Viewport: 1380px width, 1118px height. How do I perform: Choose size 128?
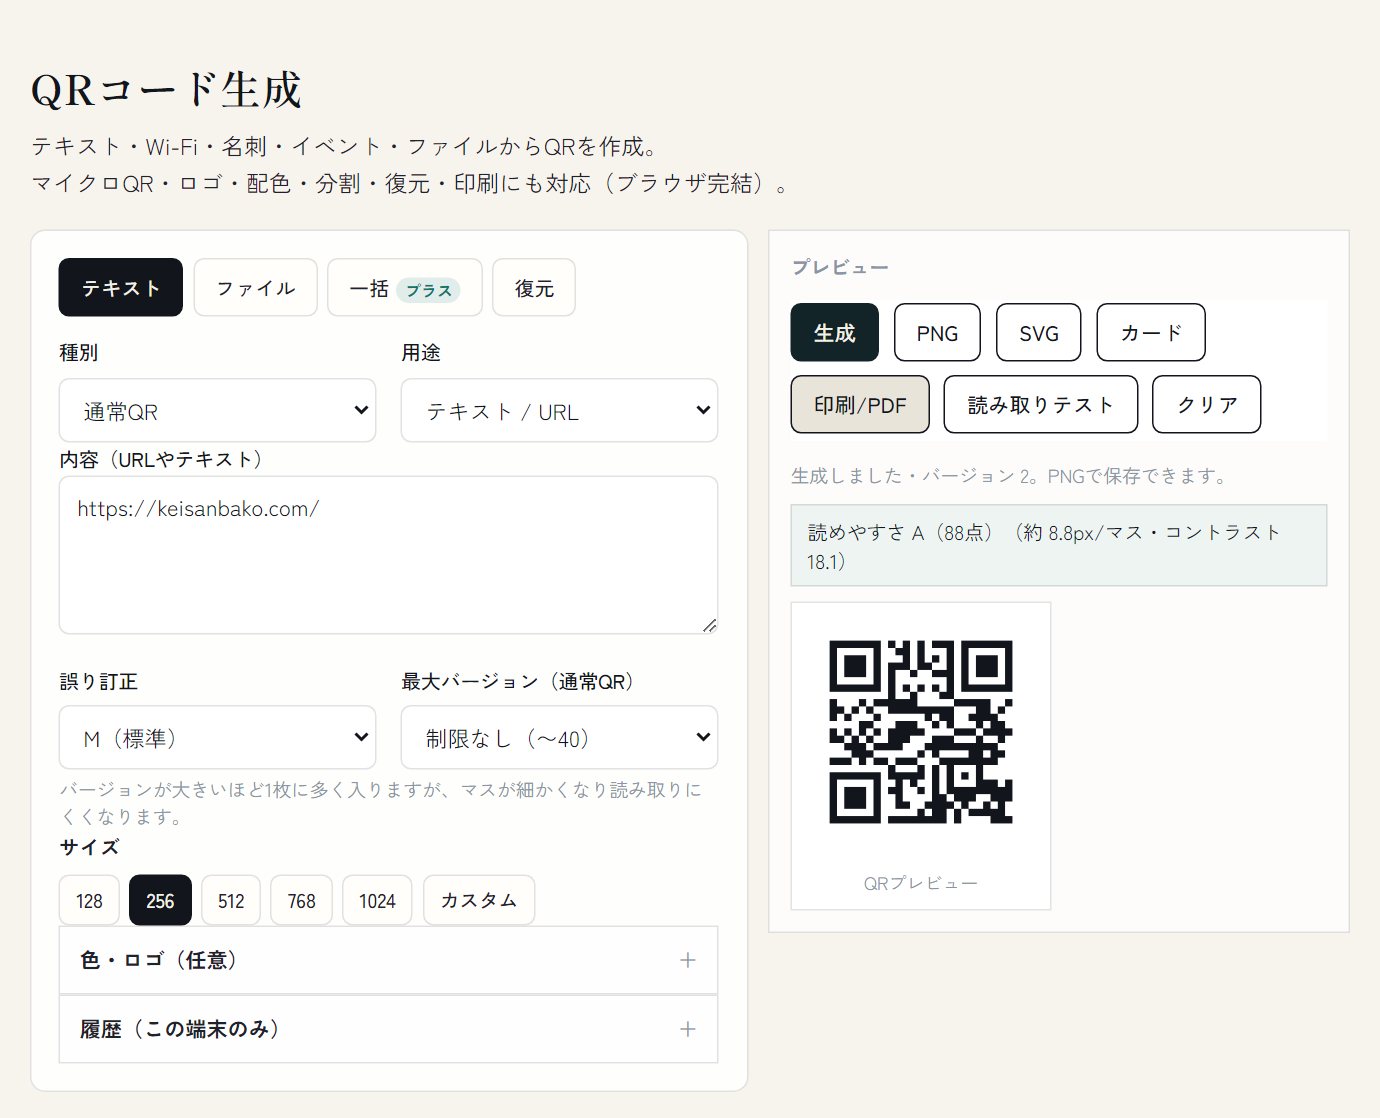tap(90, 901)
